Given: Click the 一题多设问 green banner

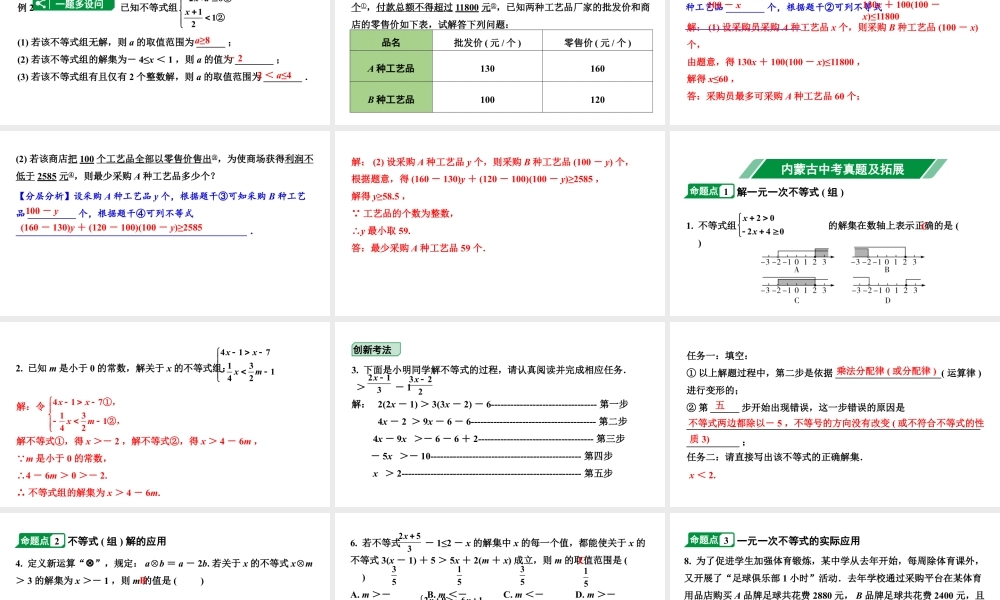Looking at the screenshot, I should coord(78,6).
